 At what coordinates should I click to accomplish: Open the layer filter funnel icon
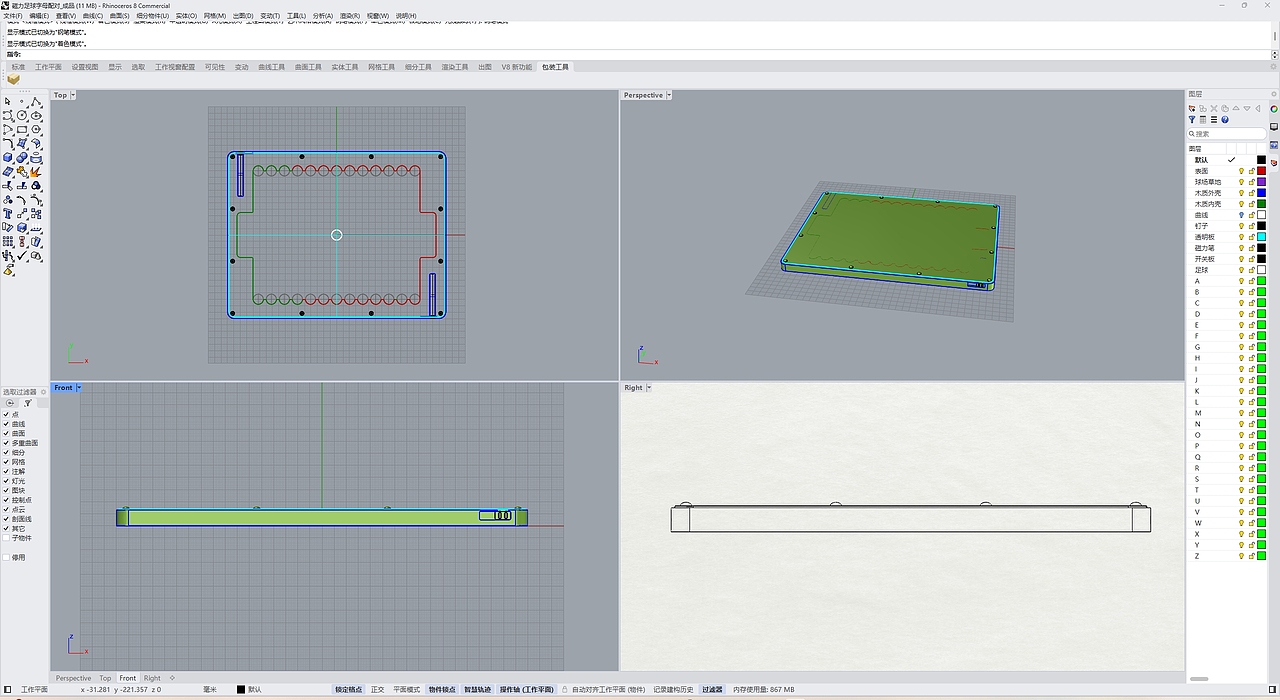click(x=1192, y=119)
